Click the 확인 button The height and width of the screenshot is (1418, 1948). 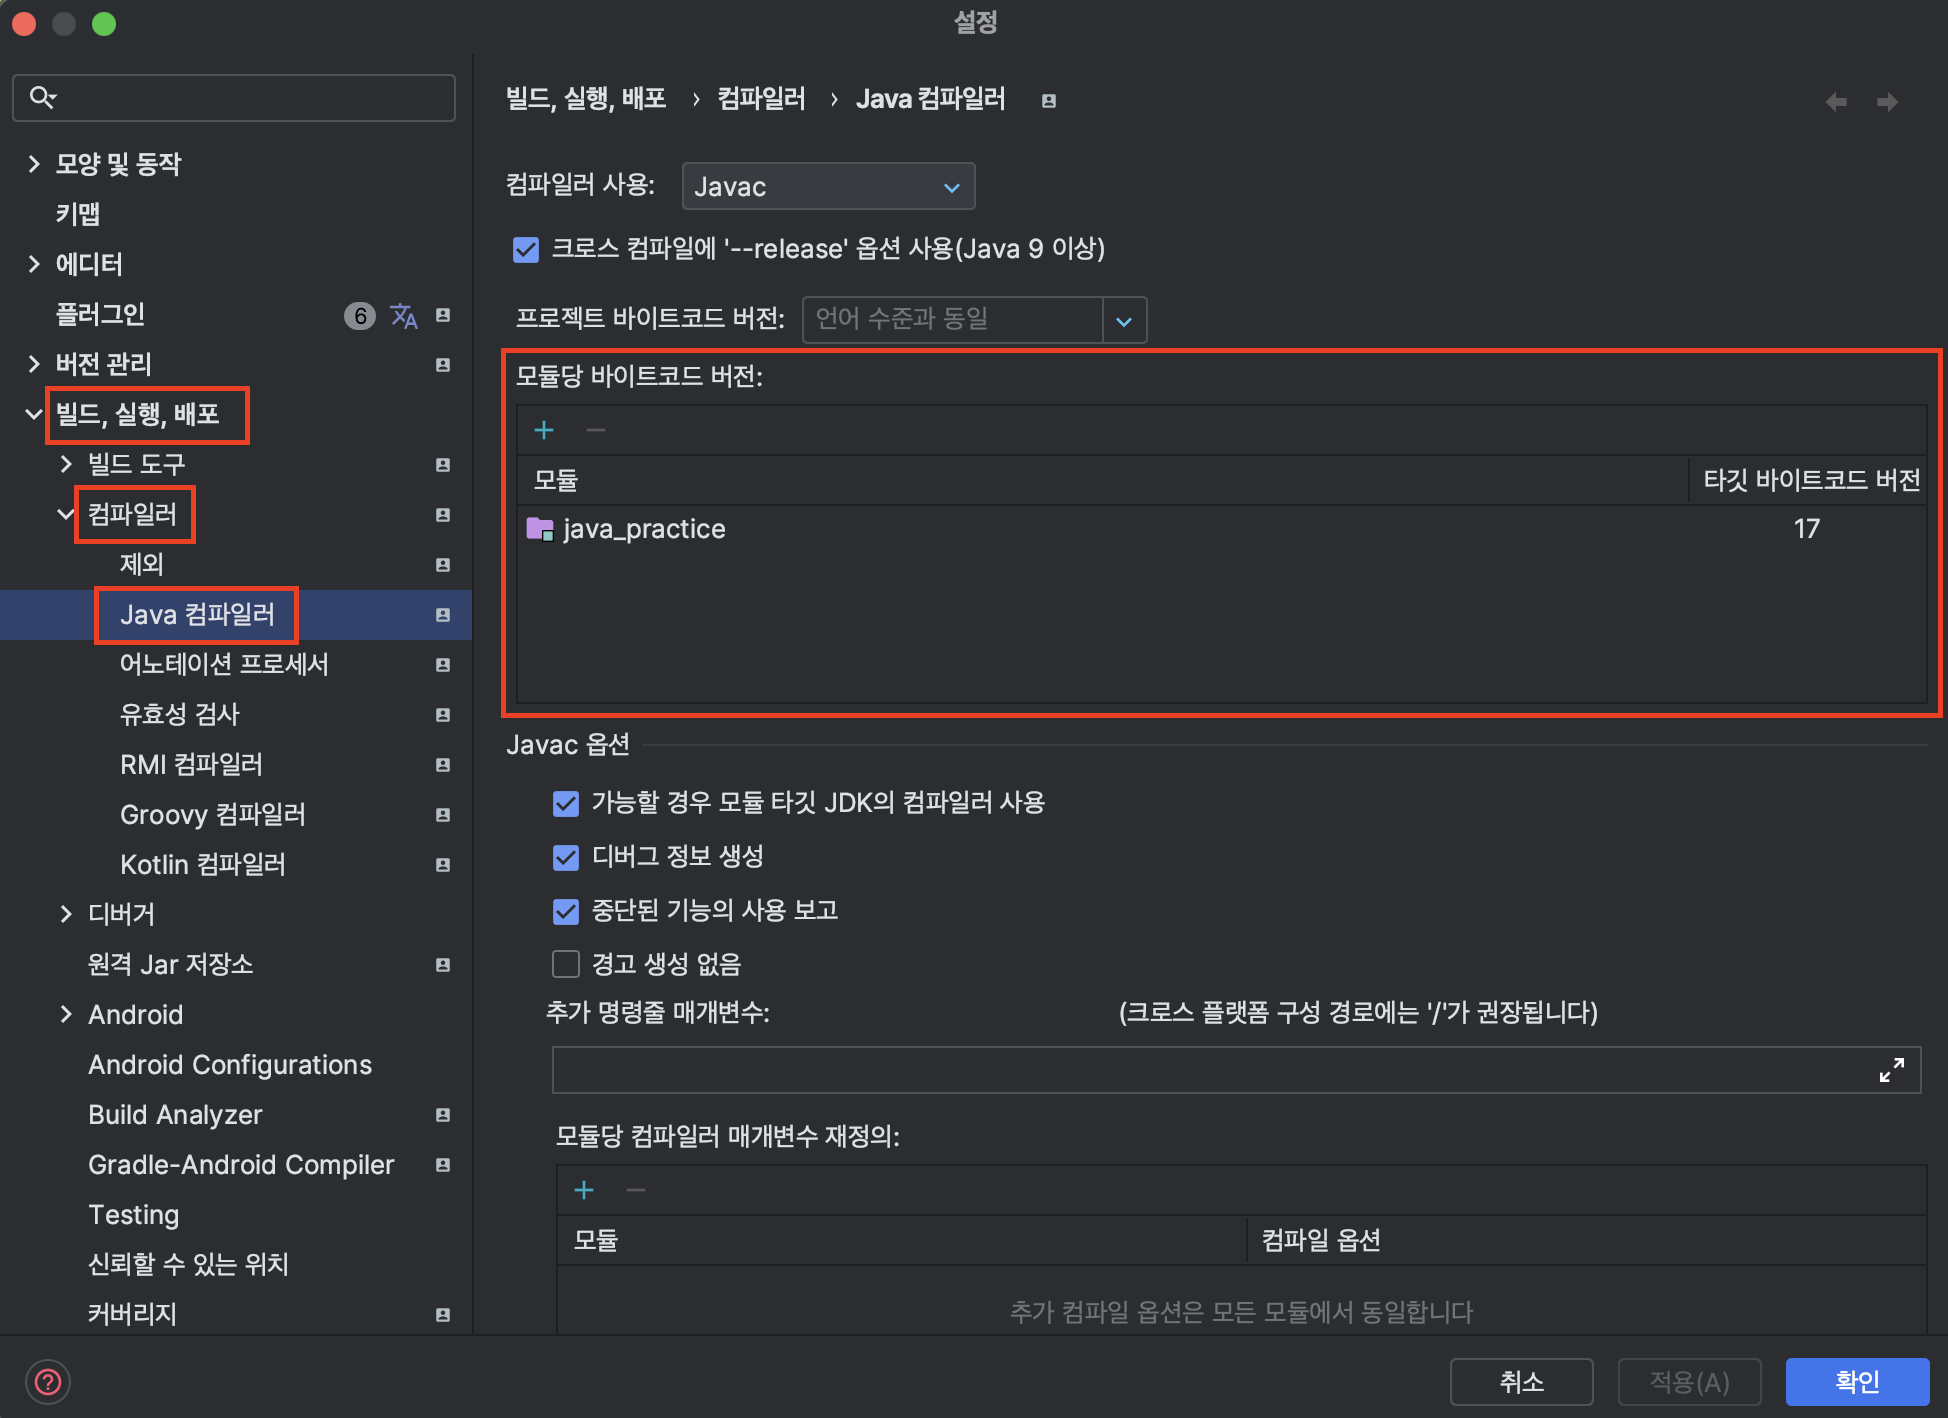1857,1382
